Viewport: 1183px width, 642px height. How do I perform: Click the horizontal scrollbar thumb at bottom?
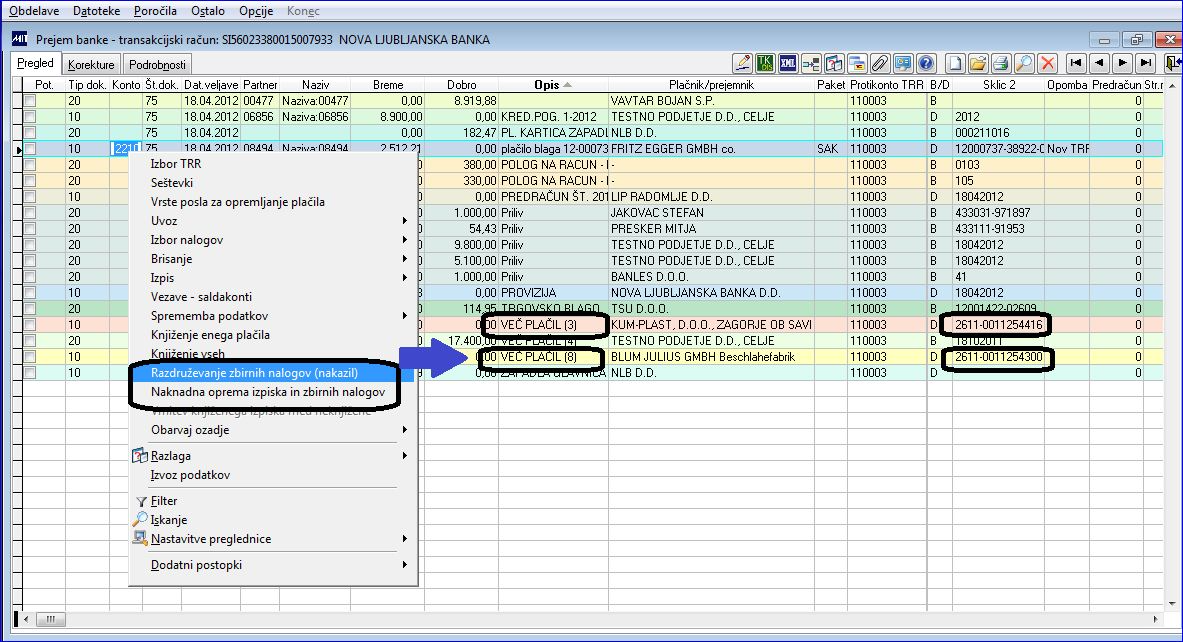tap(50, 620)
